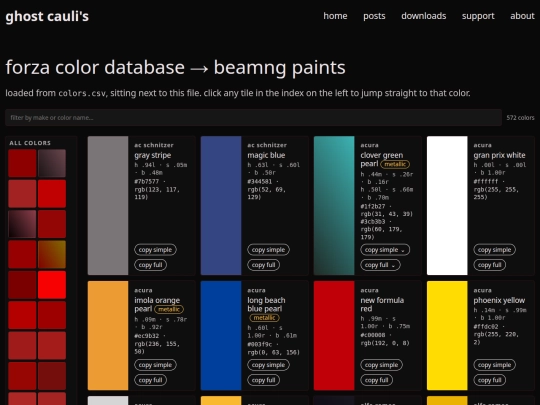540x405 pixels.
Task: Select the brightest pure red index tile
Action: pos(52,285)
